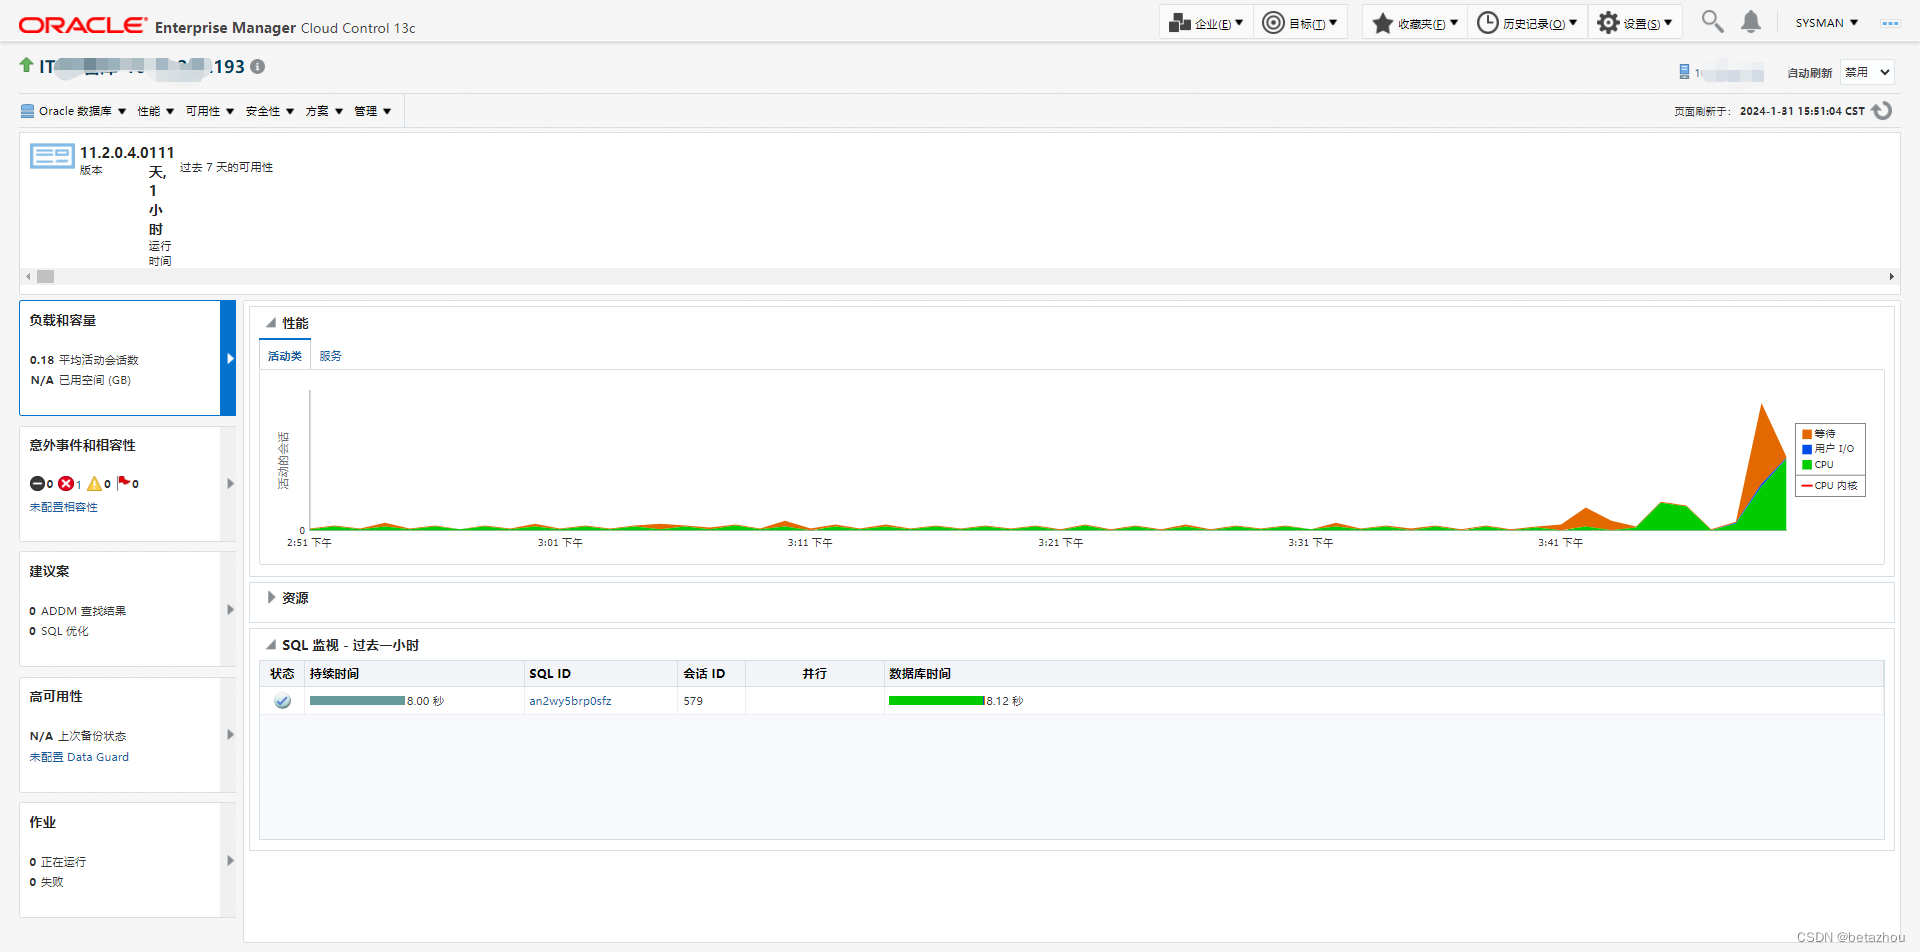
Task: Expand the 资源 section
Action: click(271, 598)
